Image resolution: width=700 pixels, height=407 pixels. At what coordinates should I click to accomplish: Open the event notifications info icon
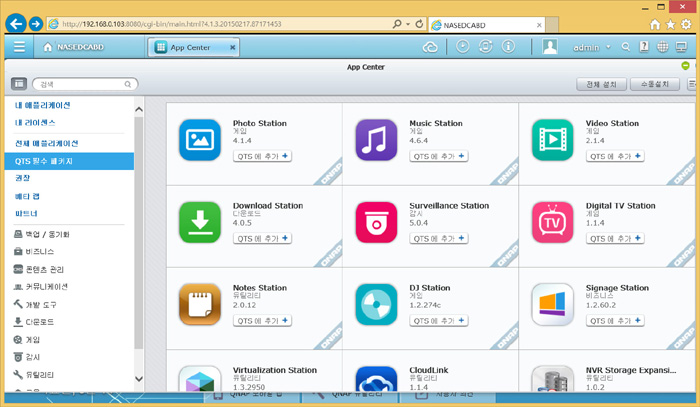click(508, 47)
